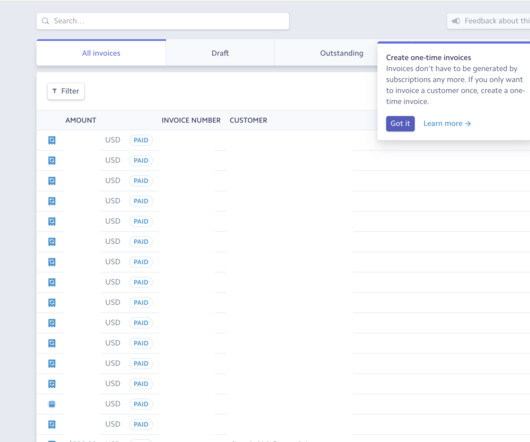Click the distinct card-style icon near table bottom
Image resolution: width=530 pixels, height=442 pixels.
click(52, 404)
